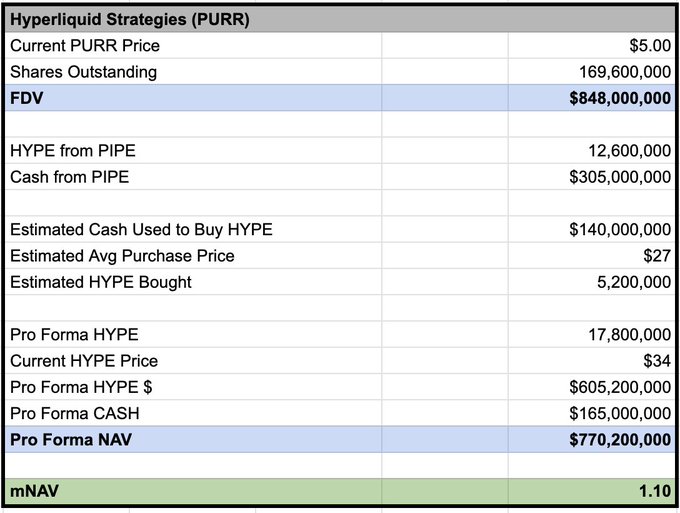
Task: Select the 12,600,000 HYPE value cell
Action: click(630, 151)
